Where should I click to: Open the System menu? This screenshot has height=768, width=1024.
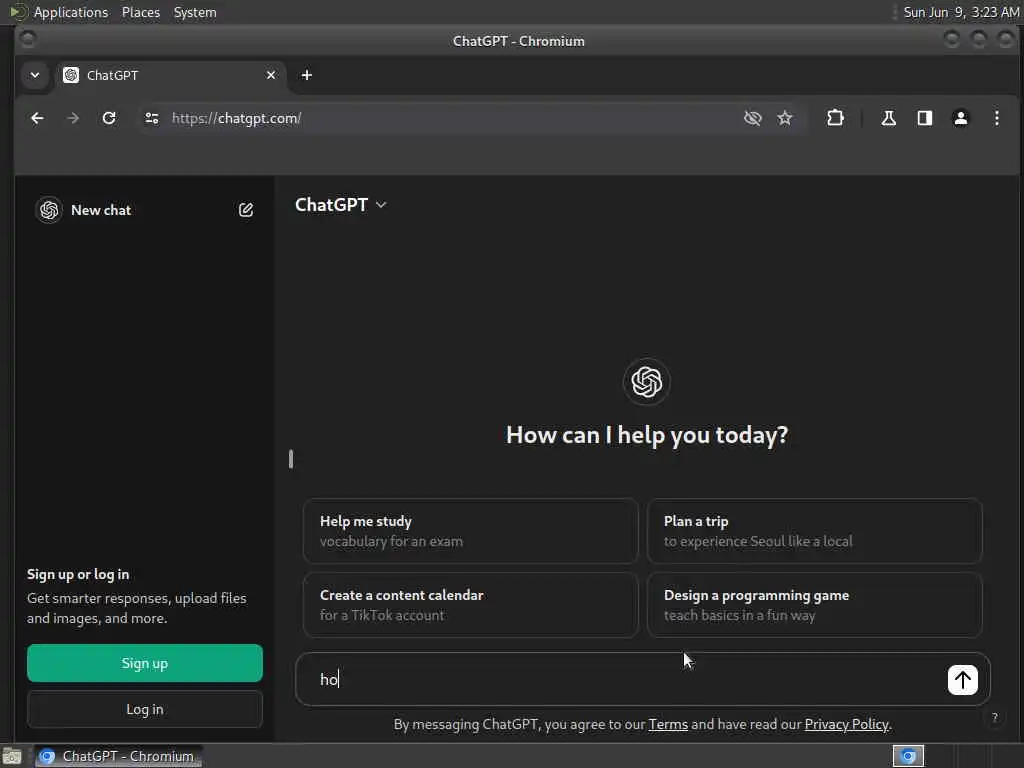click(195, 12)
